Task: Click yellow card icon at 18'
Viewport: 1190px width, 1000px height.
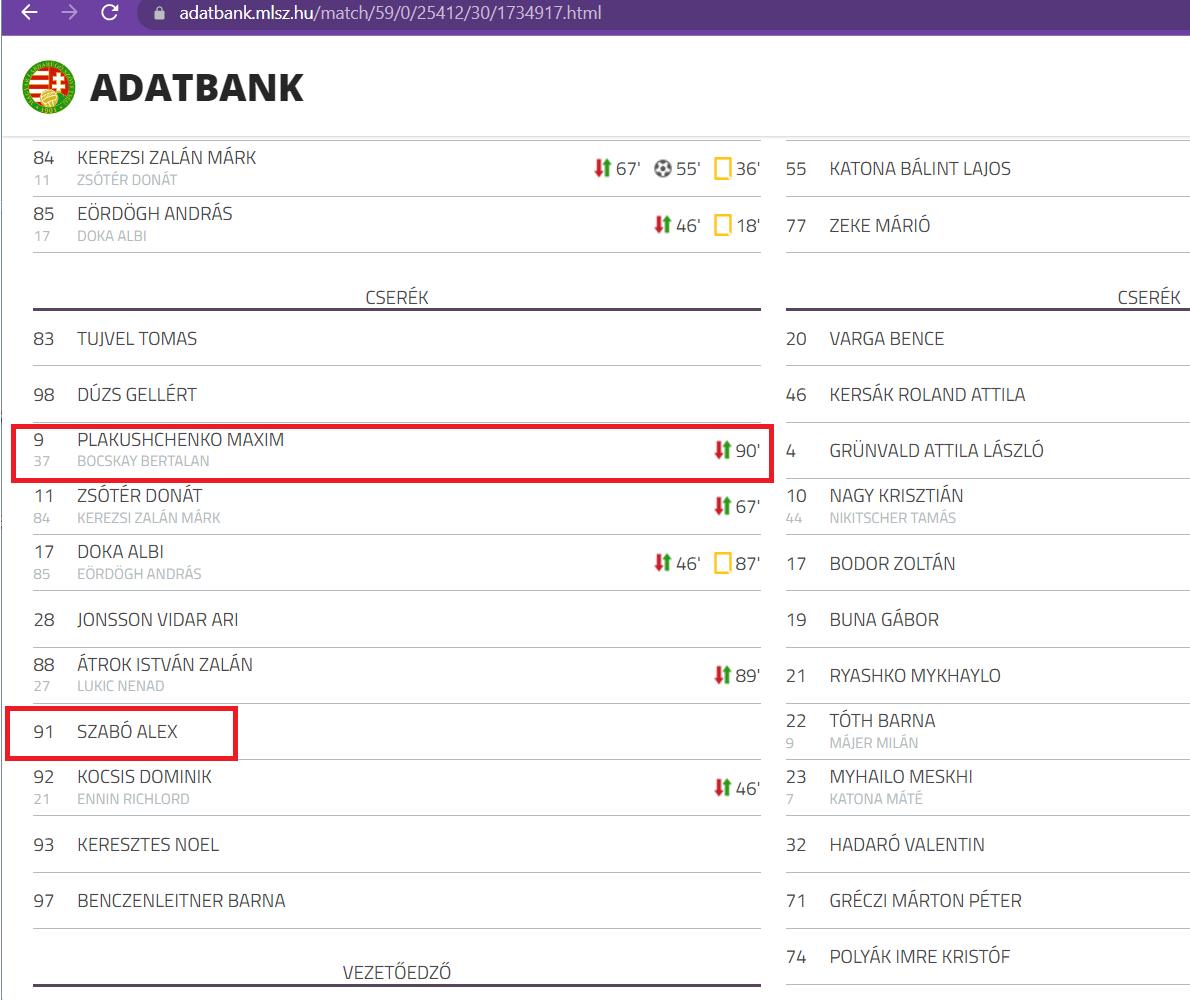Action: (x=722, y=225)
